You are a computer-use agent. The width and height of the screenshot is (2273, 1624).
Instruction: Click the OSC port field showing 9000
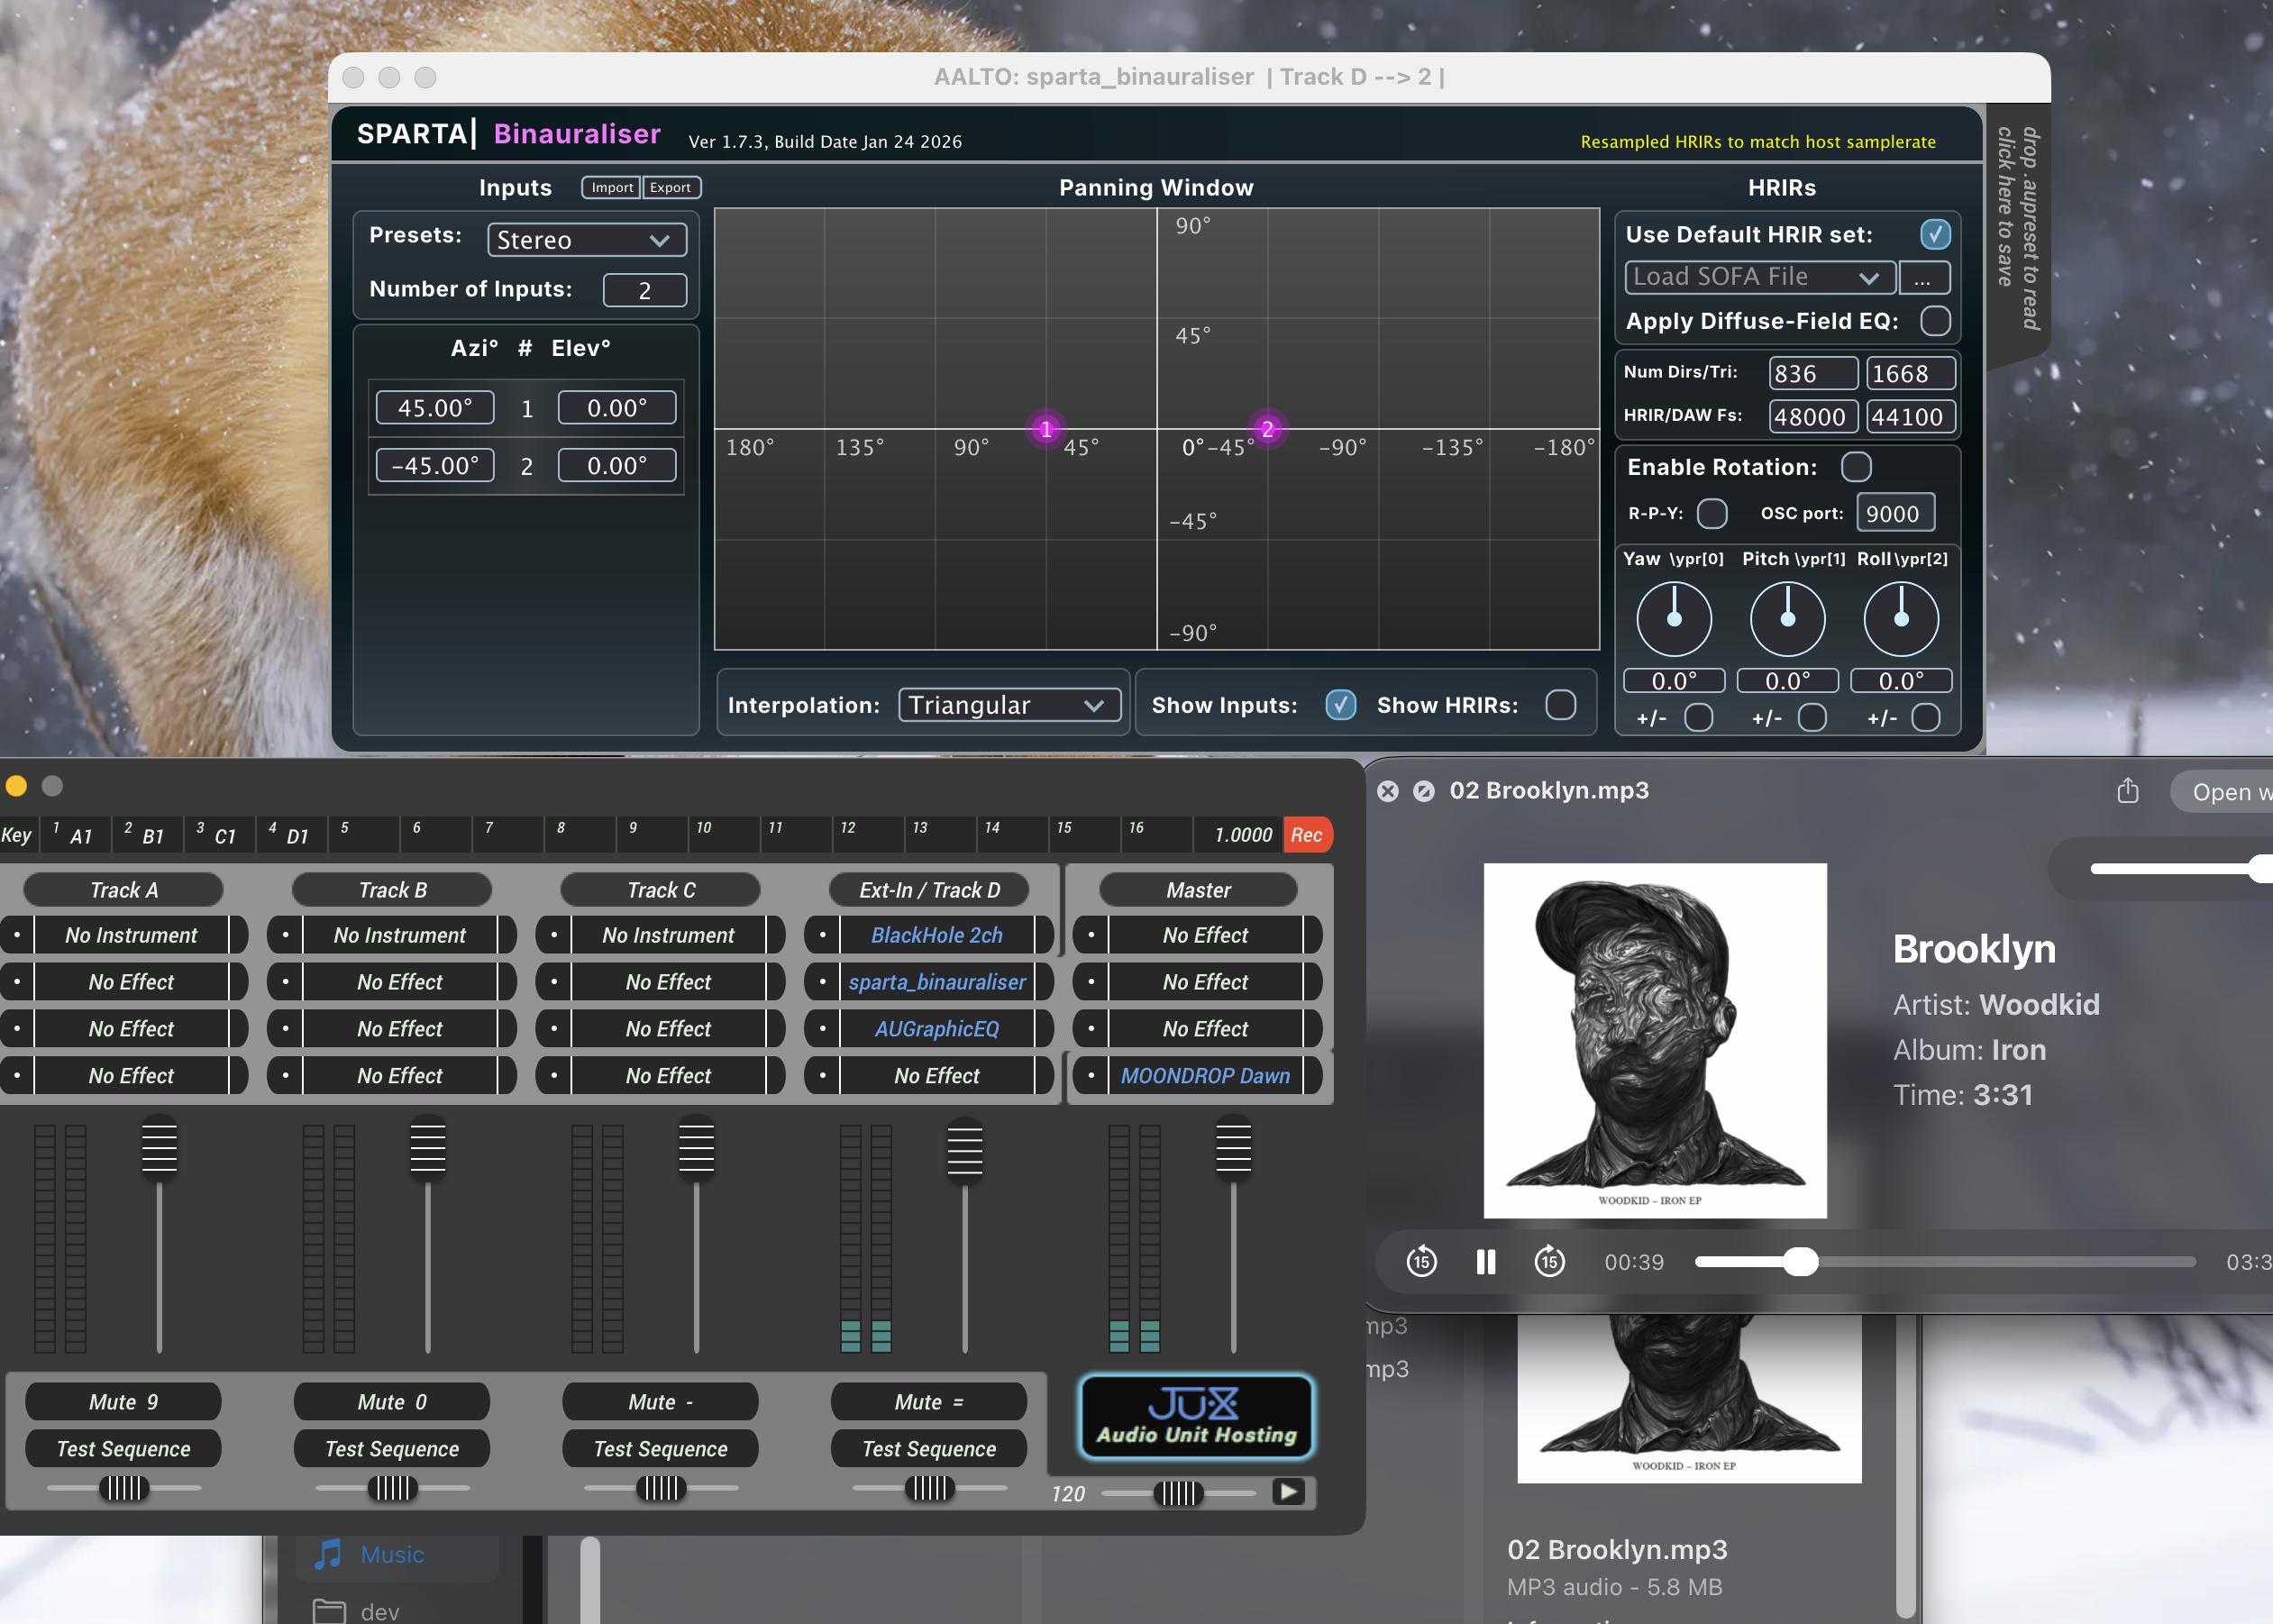[x=1895, y=513]
